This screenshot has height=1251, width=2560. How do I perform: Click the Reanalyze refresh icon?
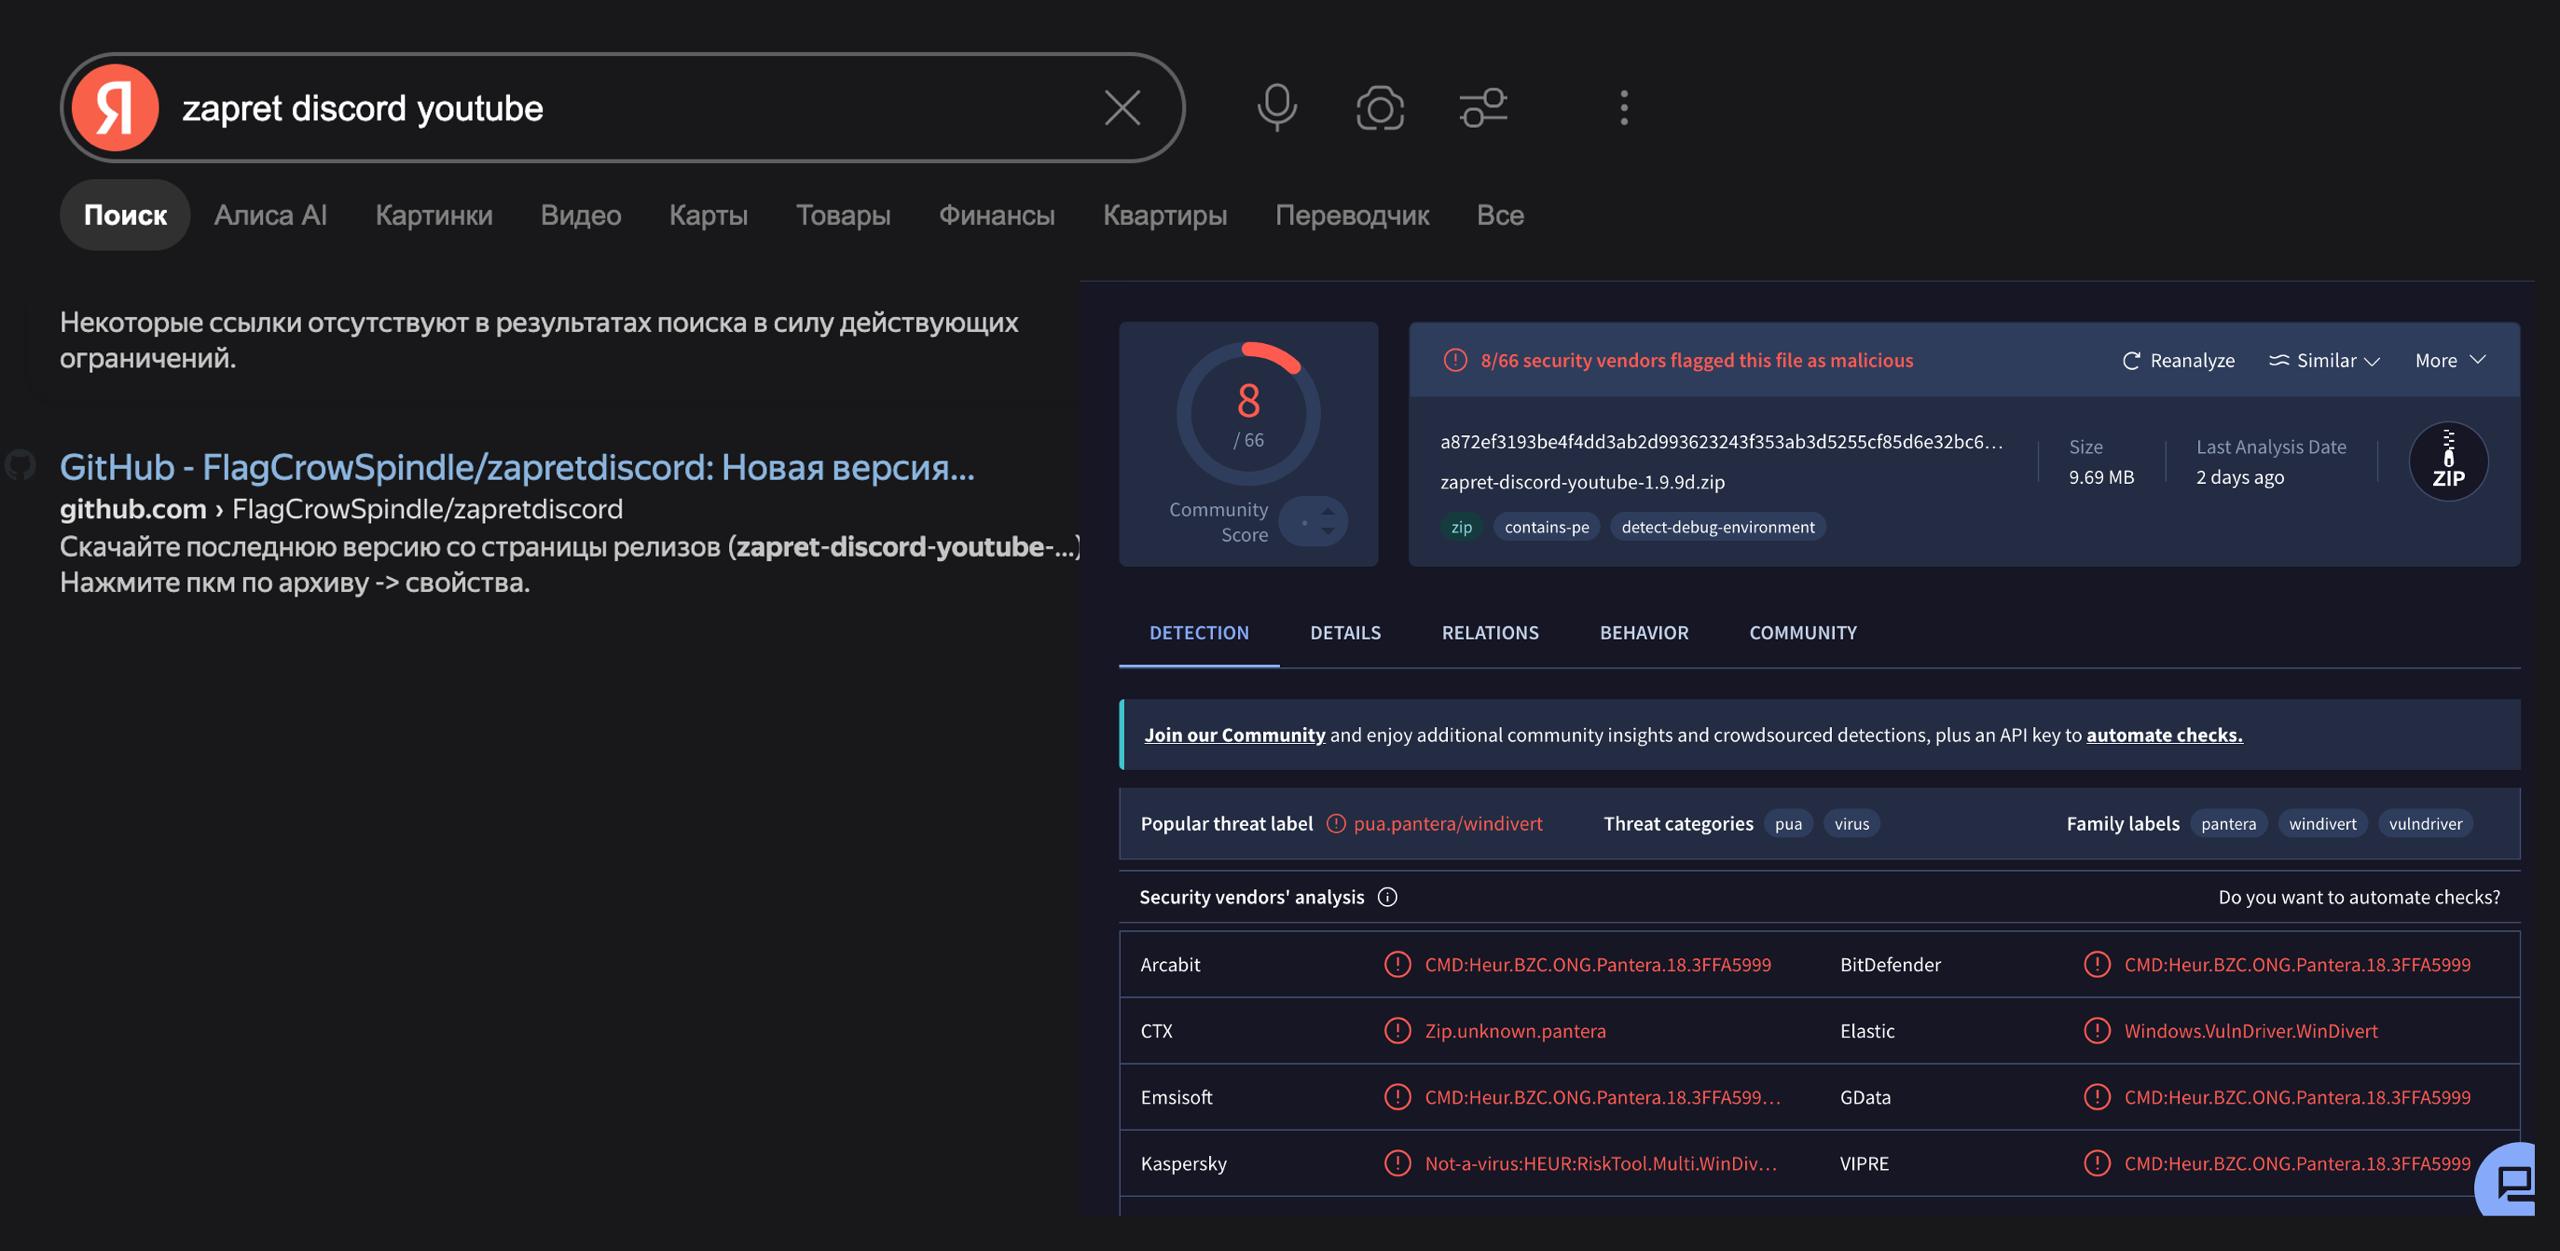[2131, 360]
